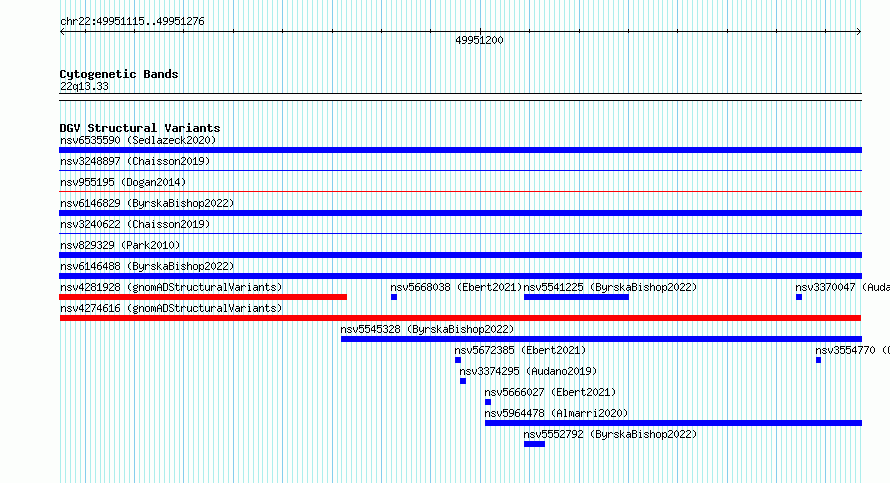Click the nsv6146829 (ByrskaBishop2022) label
This screenshot has width=890, height=483.
pyautogui.click(x=147, y=203)
